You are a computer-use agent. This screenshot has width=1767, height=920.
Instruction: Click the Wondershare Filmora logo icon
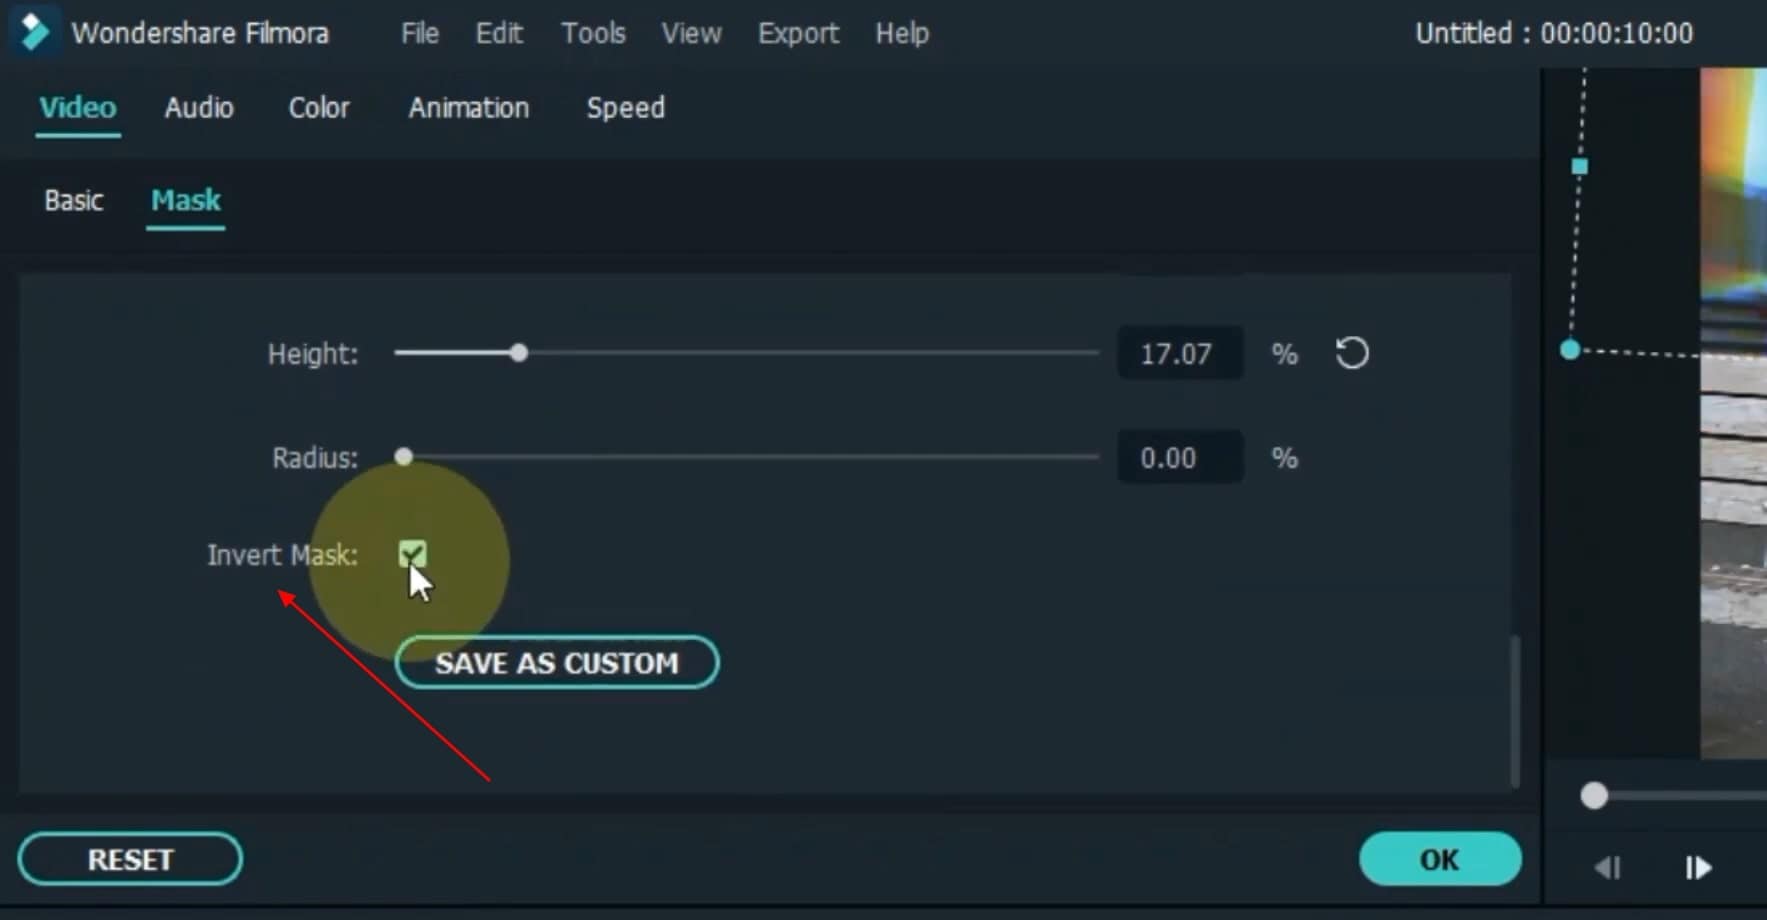coord(34,33)
